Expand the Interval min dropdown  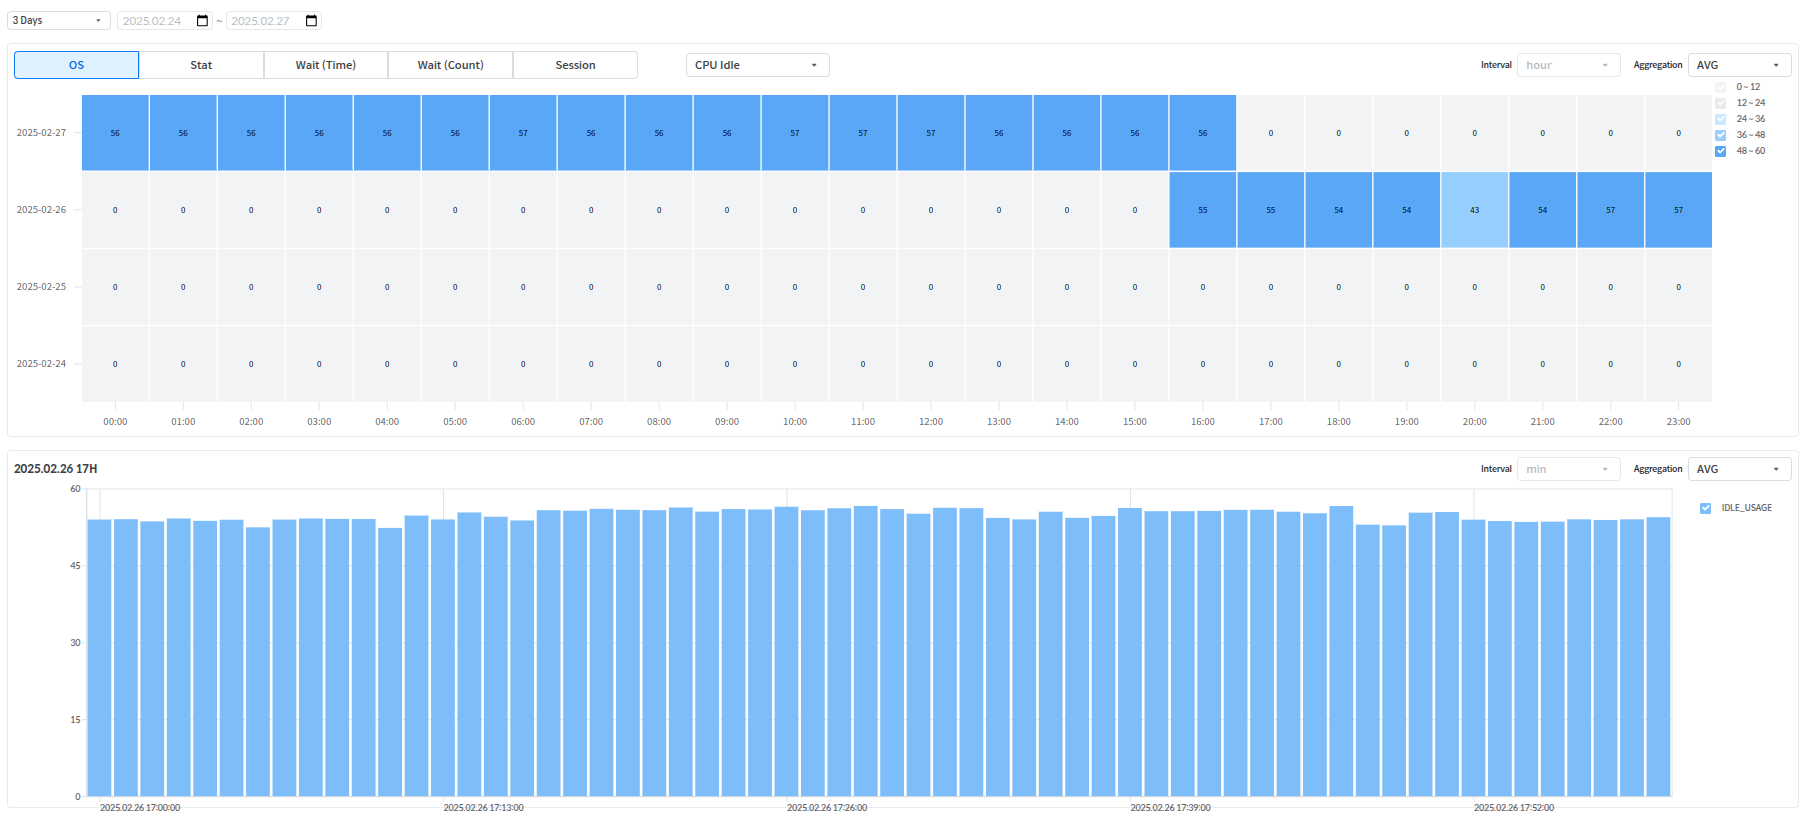coord(1567,469)
